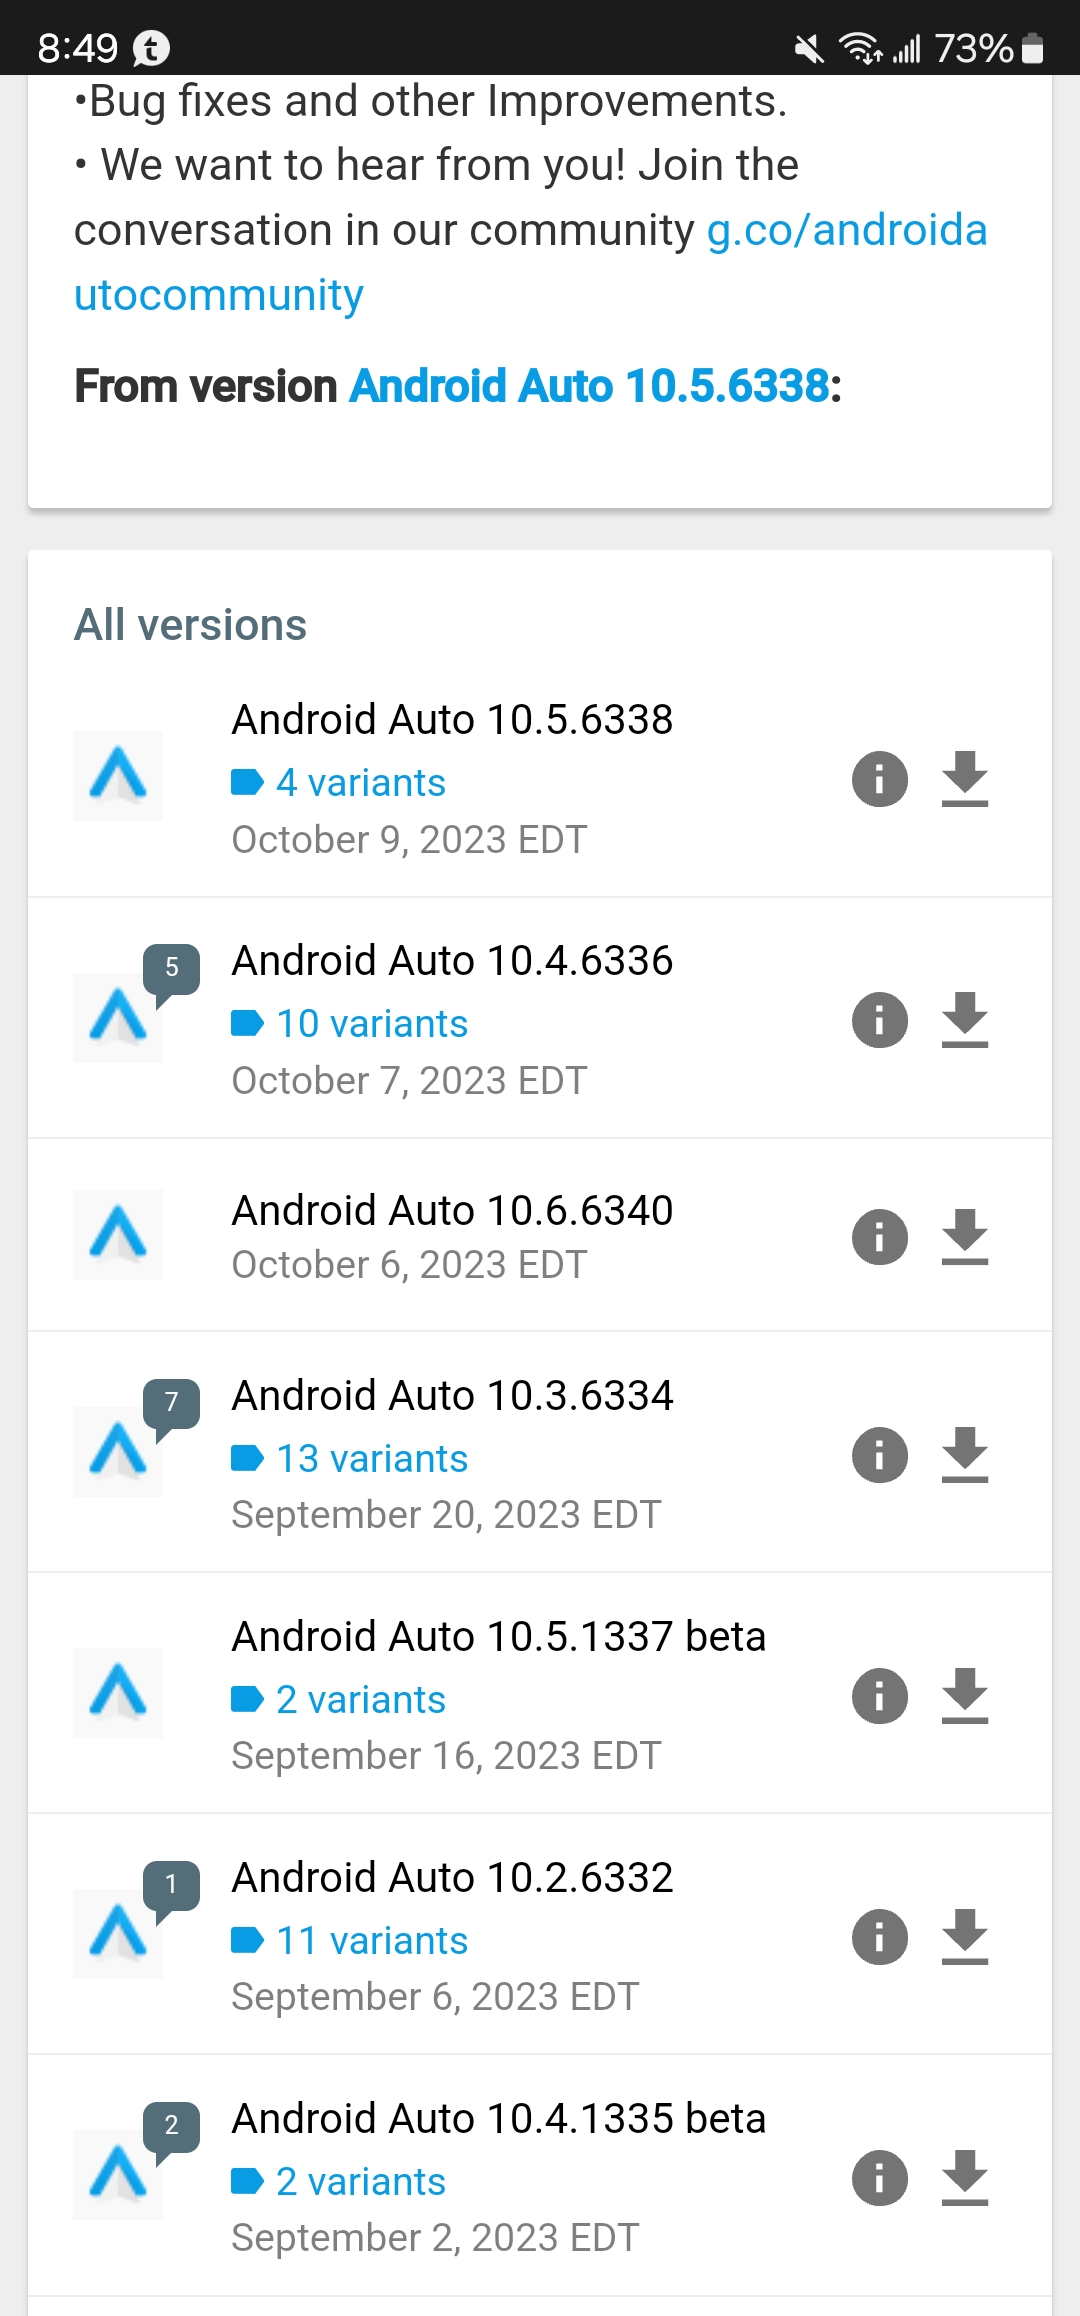Download Android Auto 10.3.6334
The image size is (1080, 2316).
(965, 1455)
